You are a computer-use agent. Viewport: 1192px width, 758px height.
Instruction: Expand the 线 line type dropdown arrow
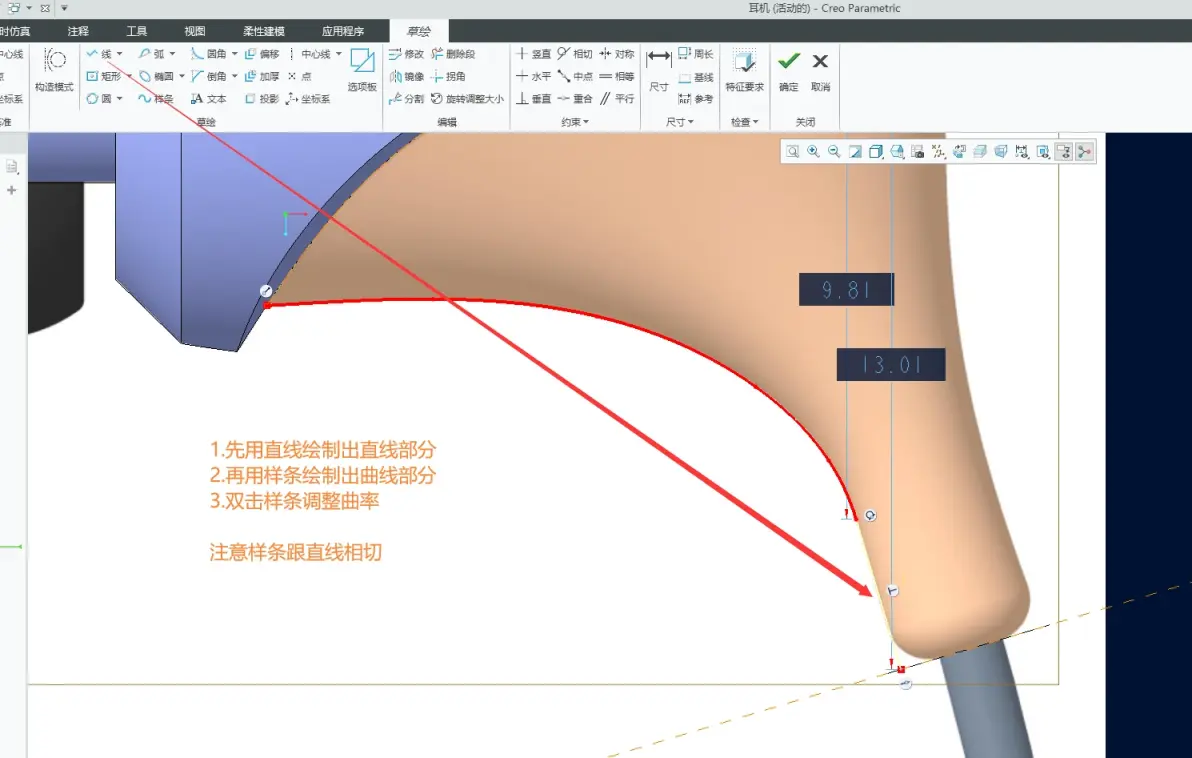tap(120, 54)
